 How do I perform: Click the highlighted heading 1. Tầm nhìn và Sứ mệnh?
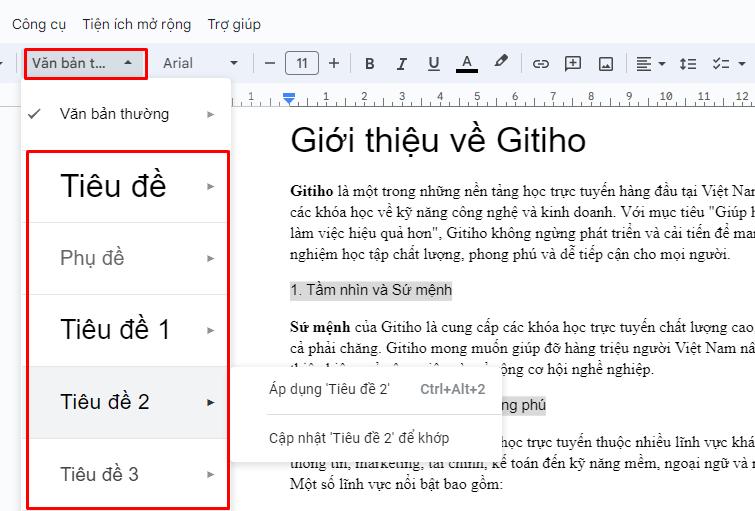point(371,290)
